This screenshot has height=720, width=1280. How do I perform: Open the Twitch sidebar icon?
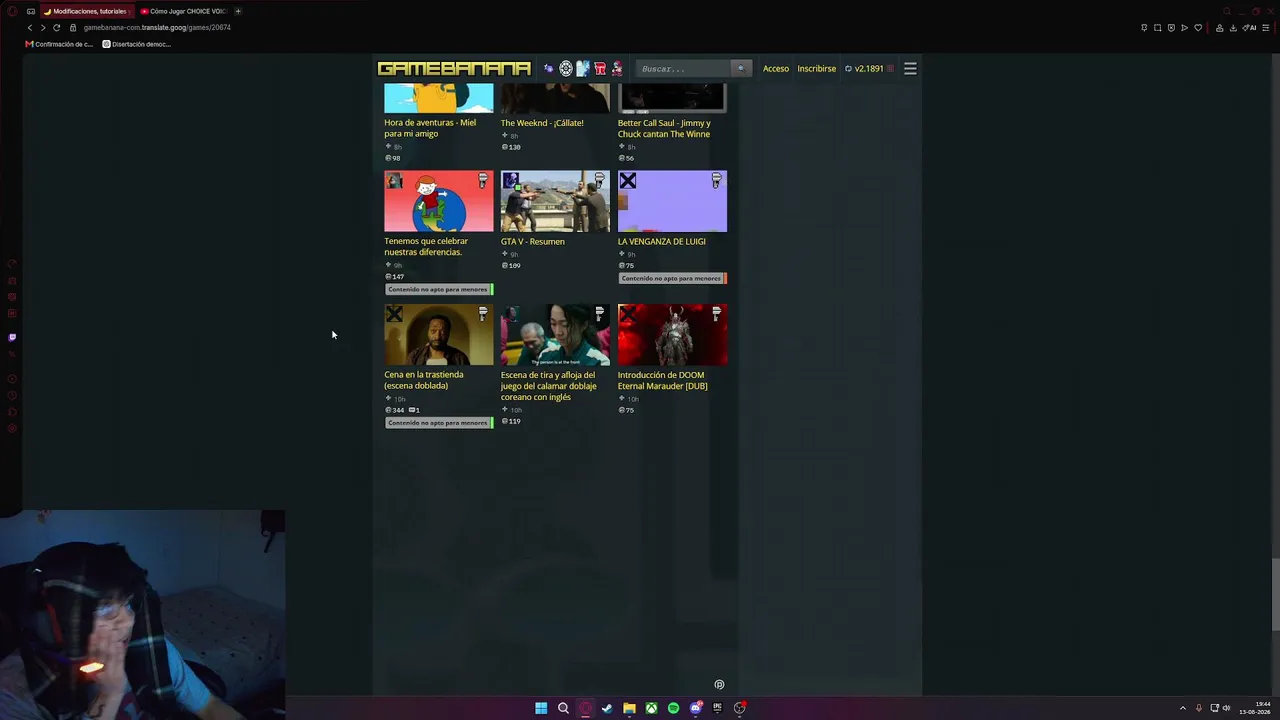[x=12, y=337]
